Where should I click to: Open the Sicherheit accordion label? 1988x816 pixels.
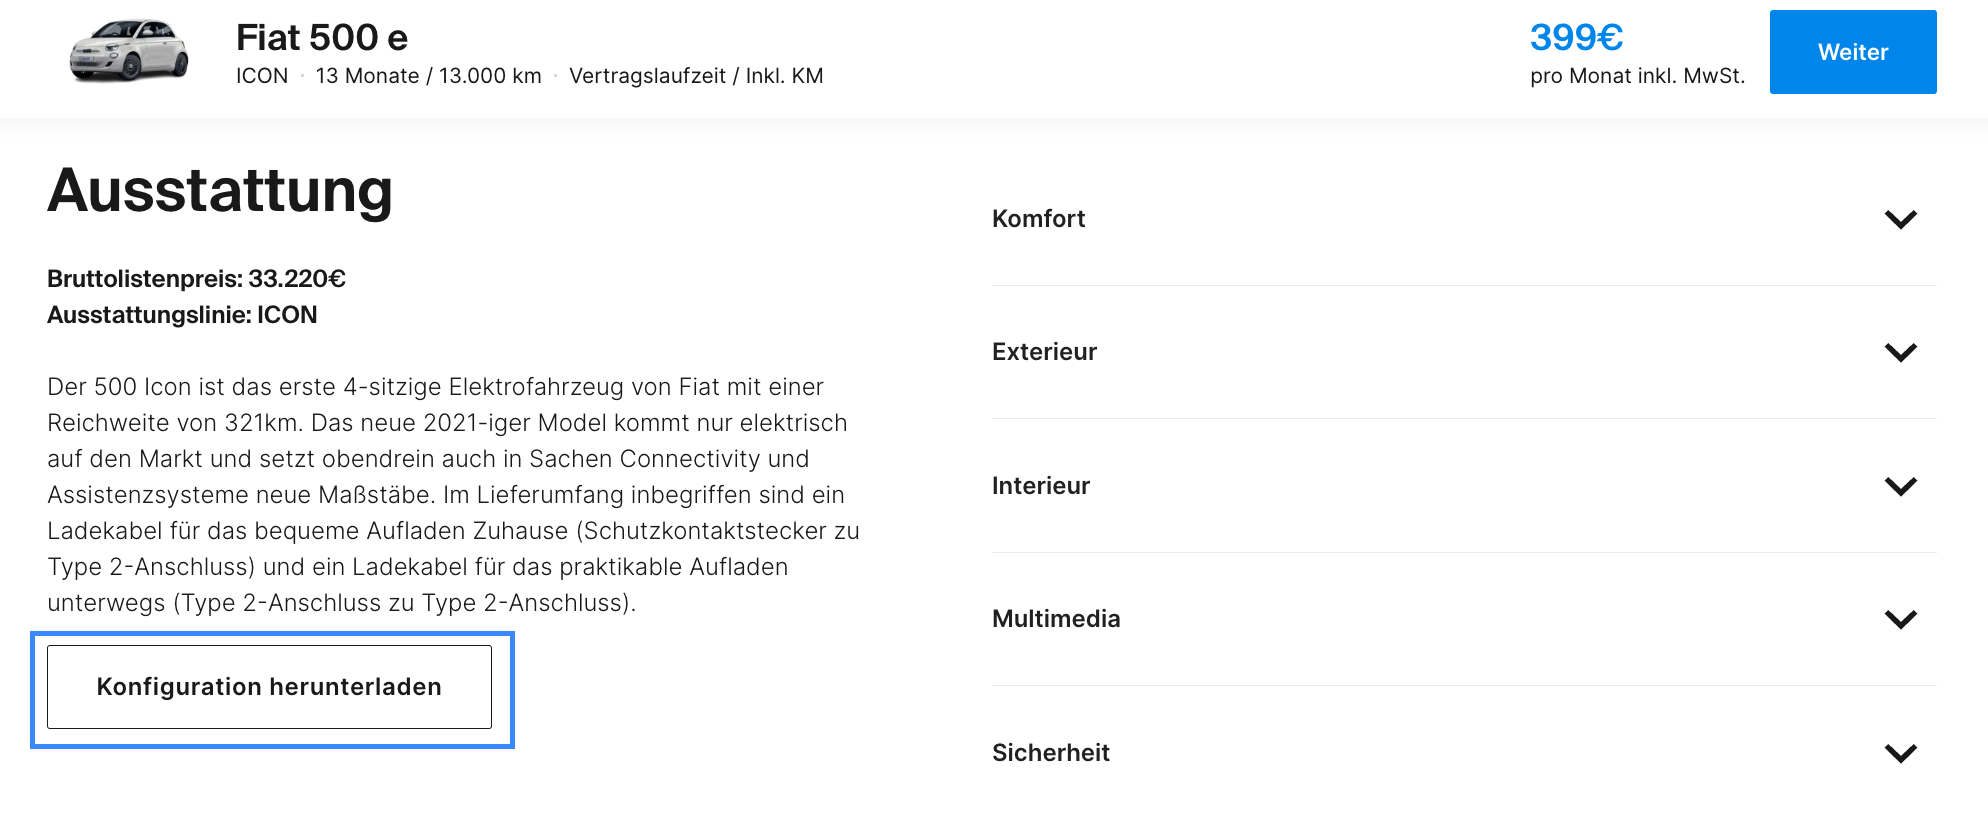pyautogui.click(x=1051, y=753)
